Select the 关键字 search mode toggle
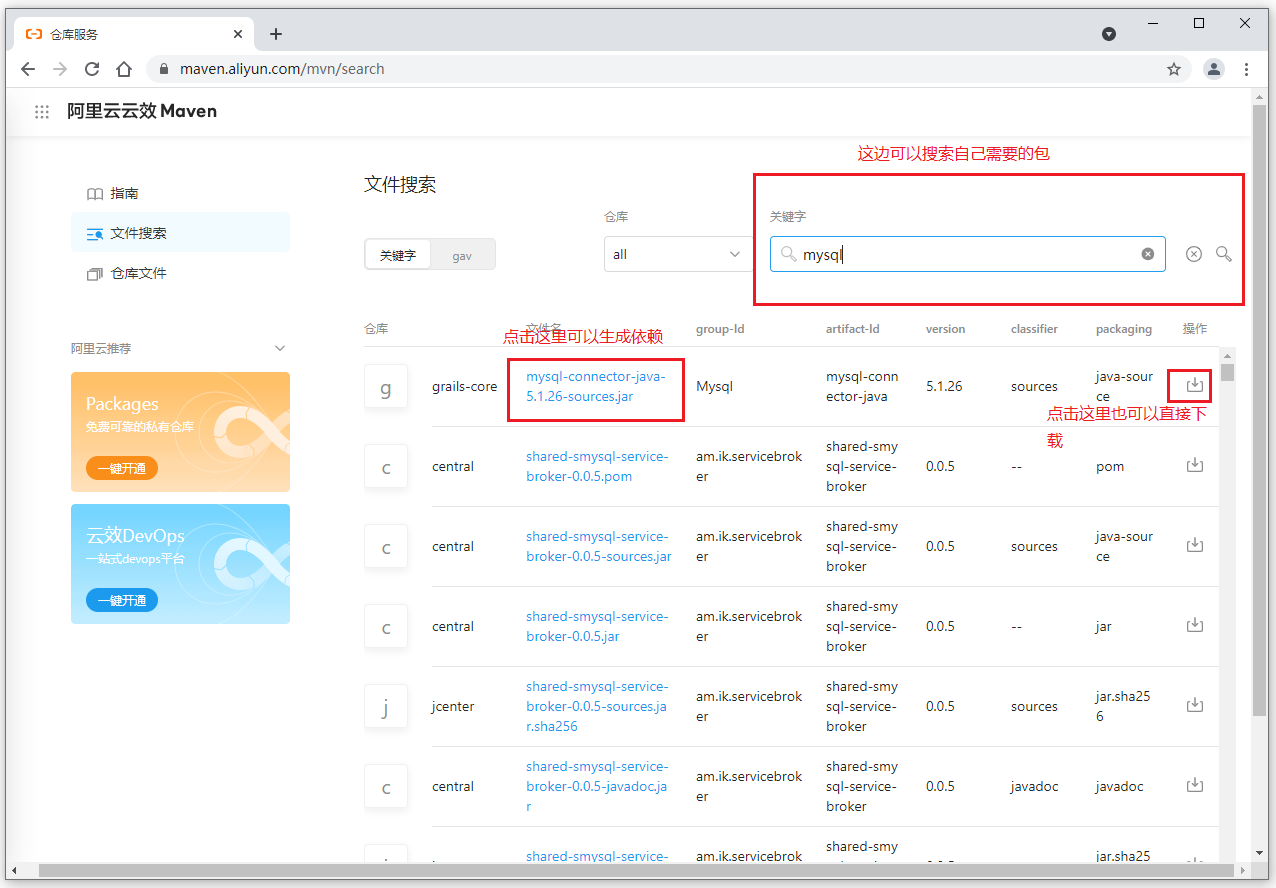The height and width of the screenshot is (888, 1276). (398, 255)
